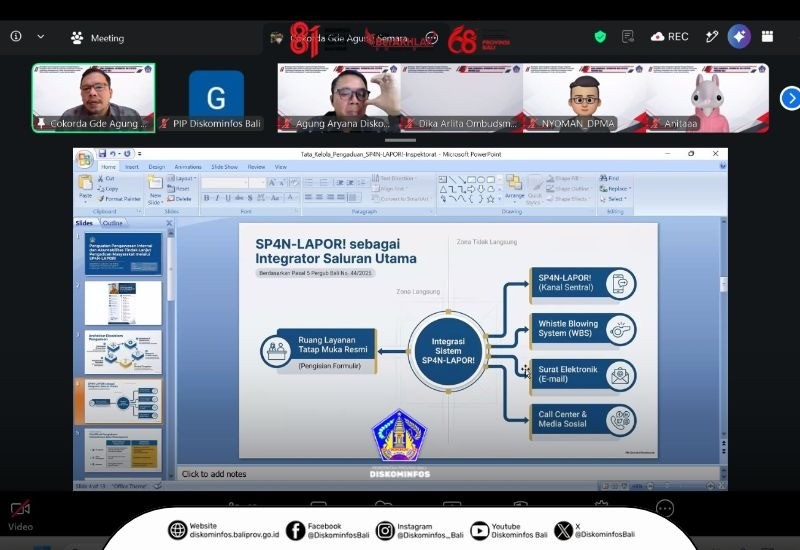Select NYOMAN_DPMA participant tile

[584, 98]
